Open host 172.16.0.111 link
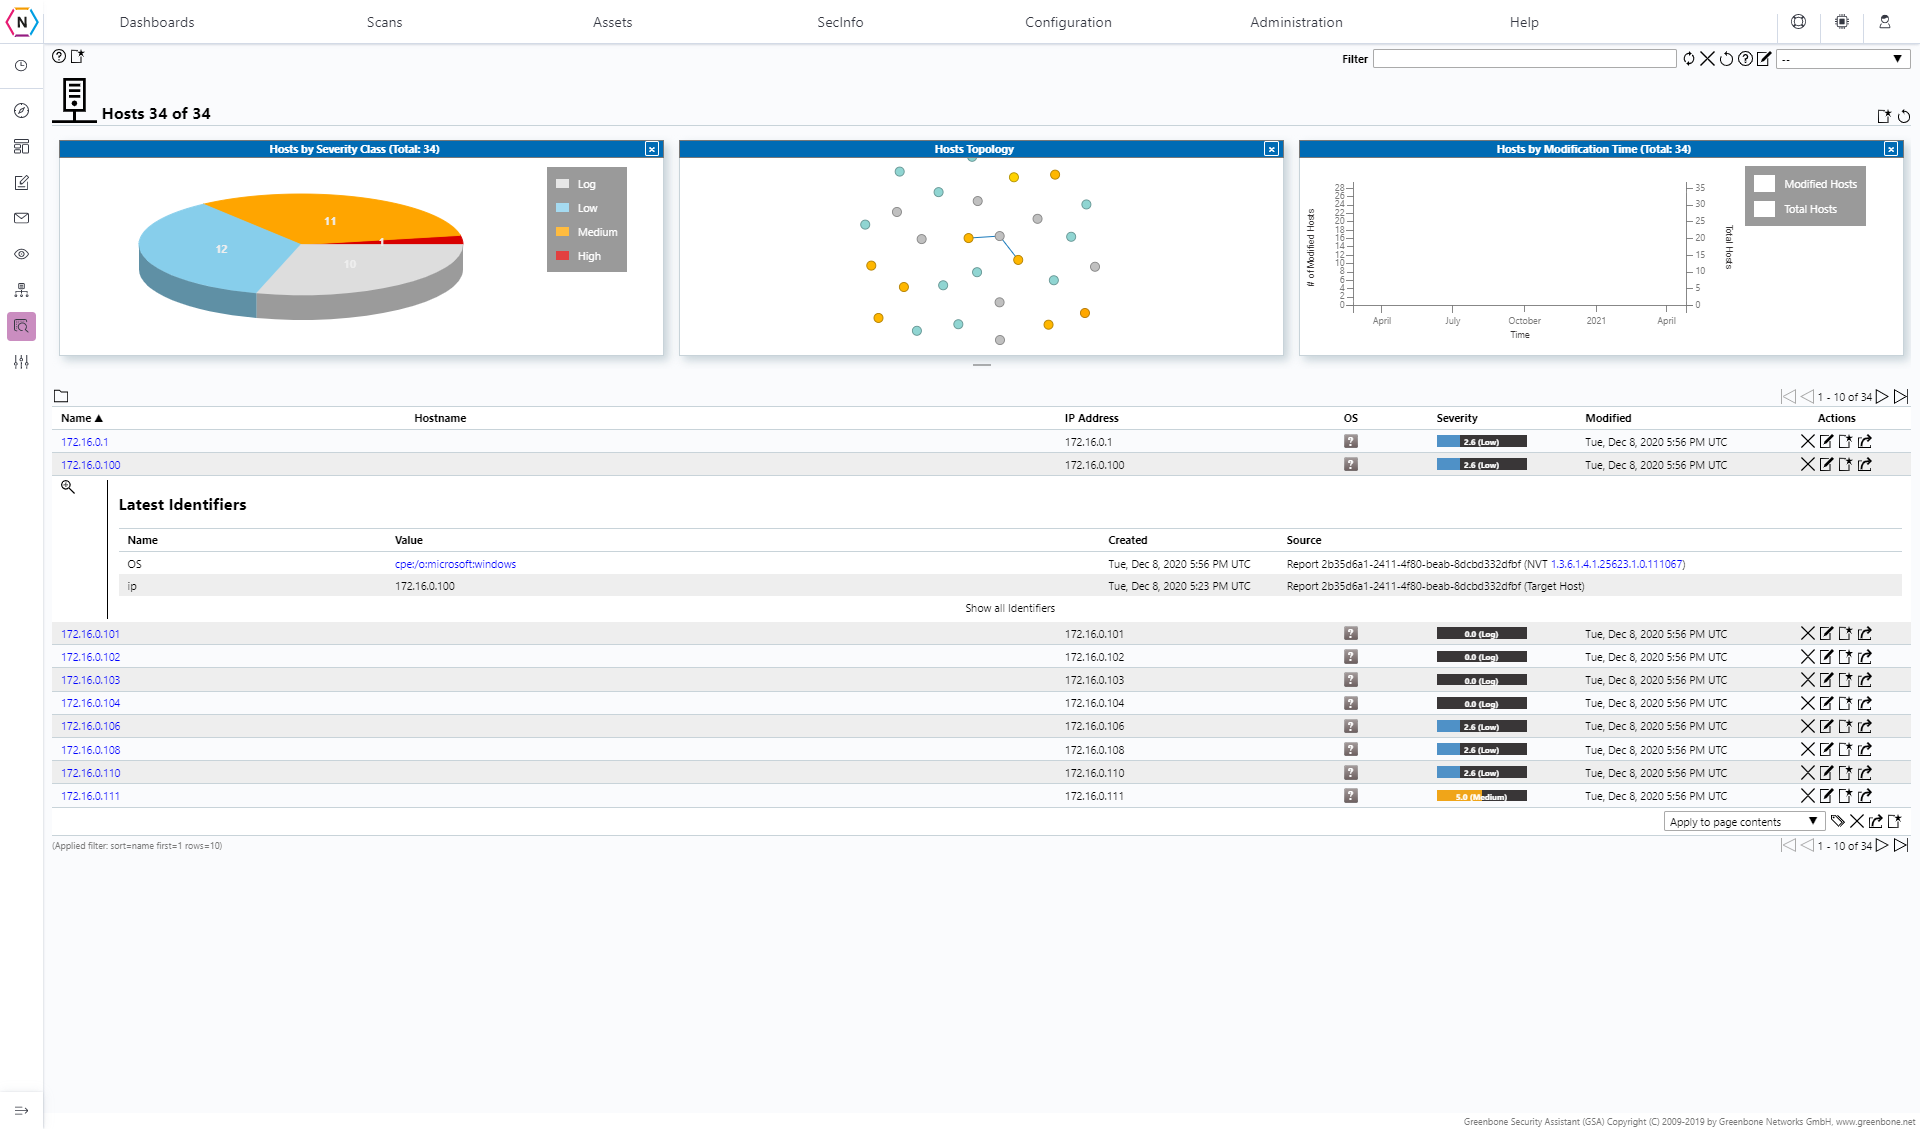The width and height of the screenshot is (1920, 1129). [90, 796]
